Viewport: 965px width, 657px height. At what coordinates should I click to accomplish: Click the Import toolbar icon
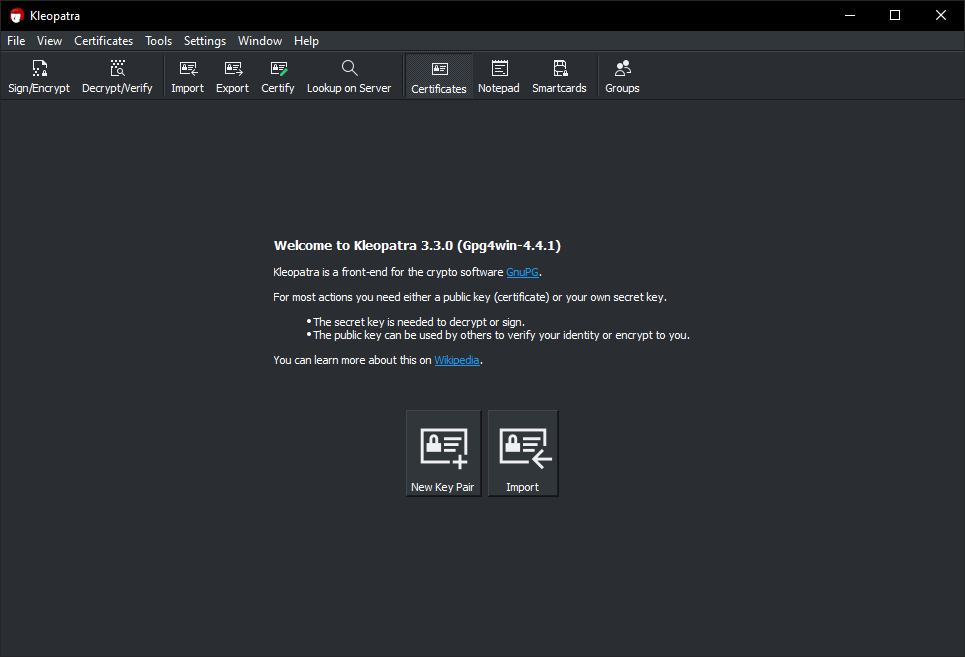187,76
